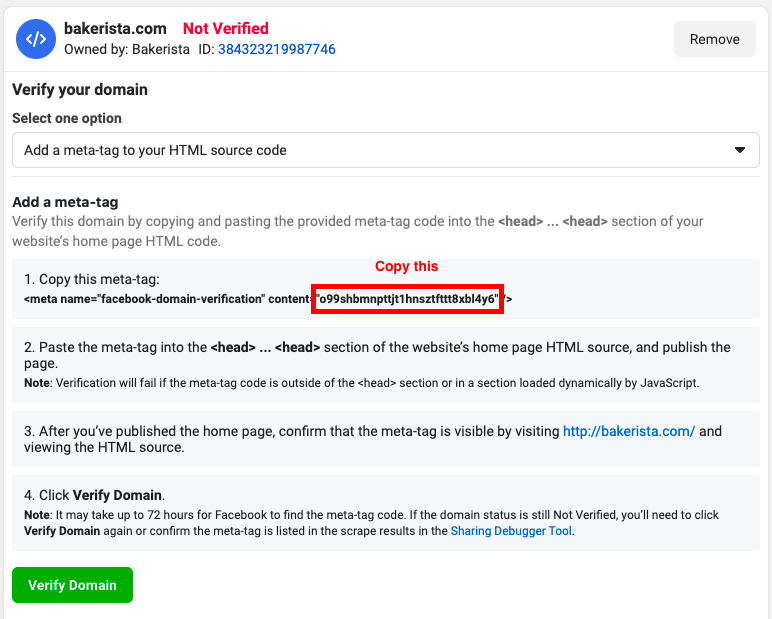Open the http://bakerista.com/ link
Image resolution: width=772 pixels, height=619 pixels.
[x=629, y=431]
